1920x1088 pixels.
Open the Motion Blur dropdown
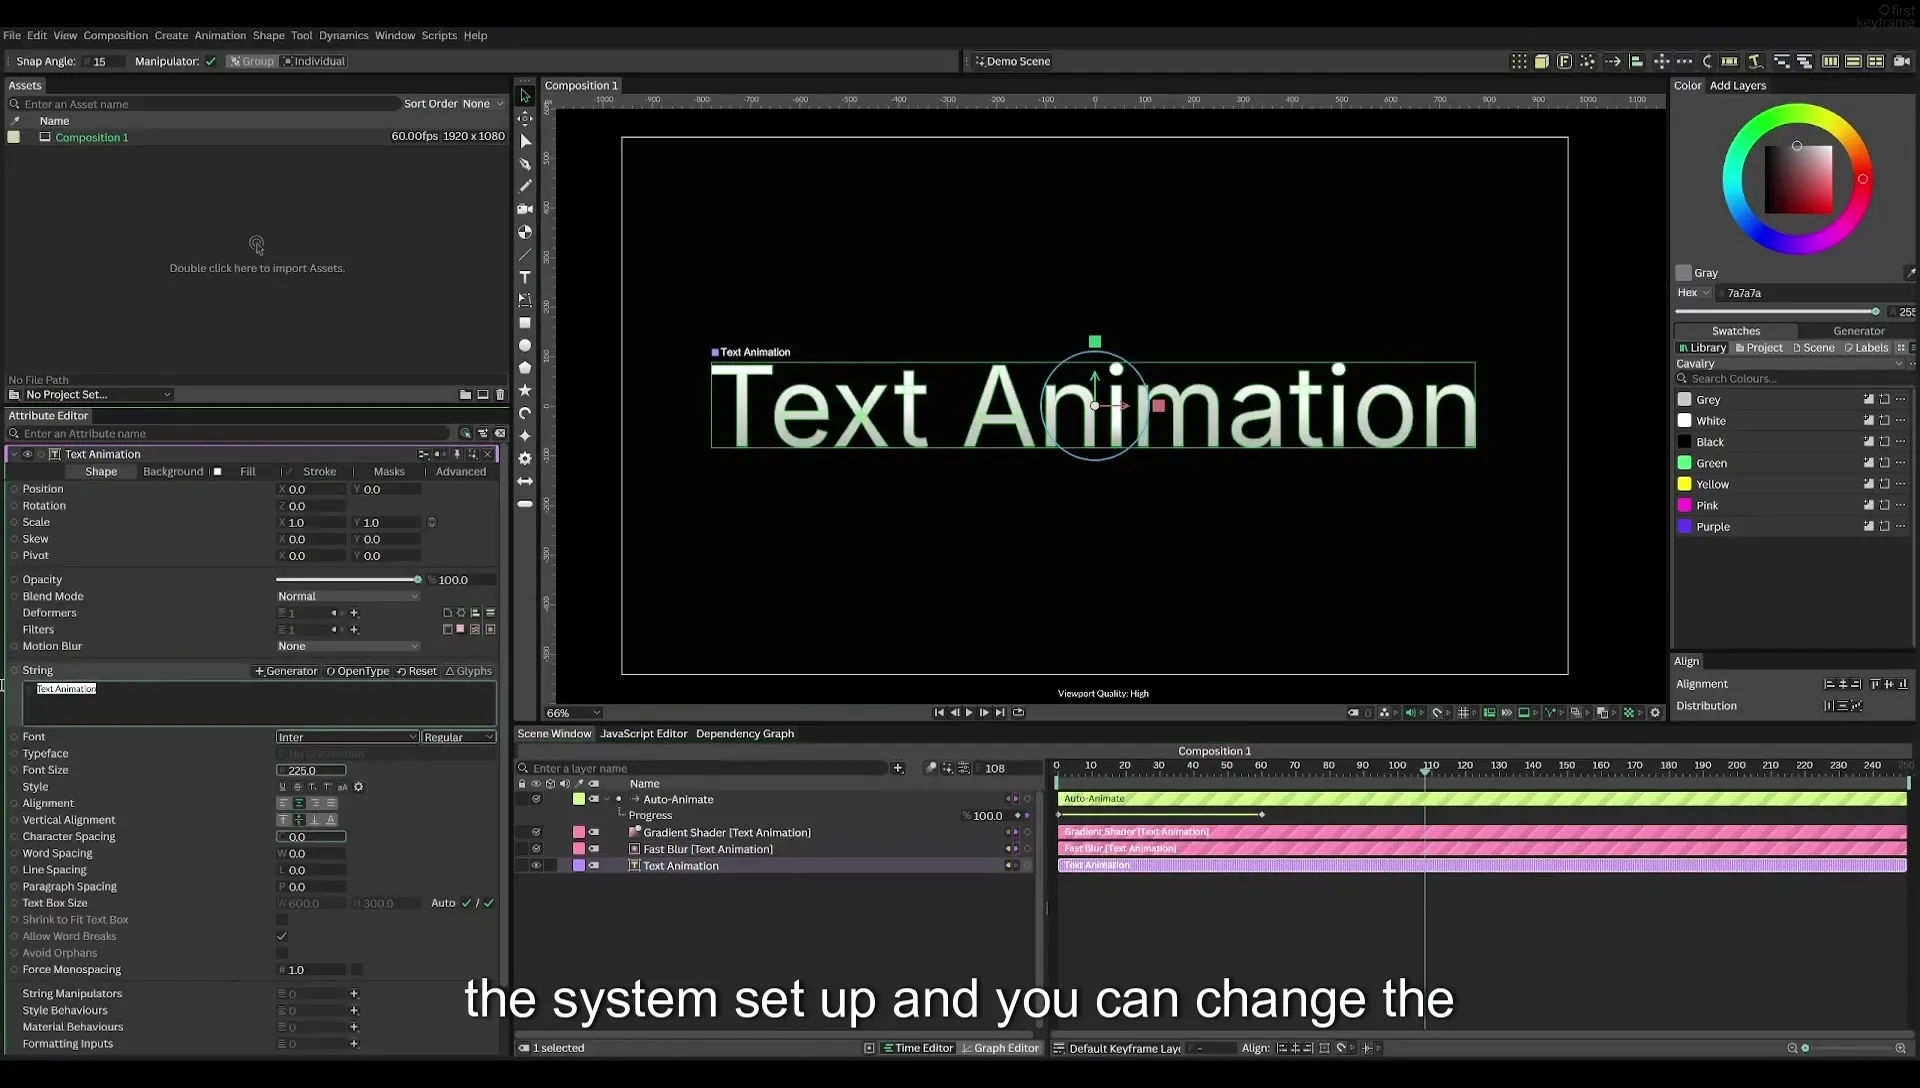point(348,646)
